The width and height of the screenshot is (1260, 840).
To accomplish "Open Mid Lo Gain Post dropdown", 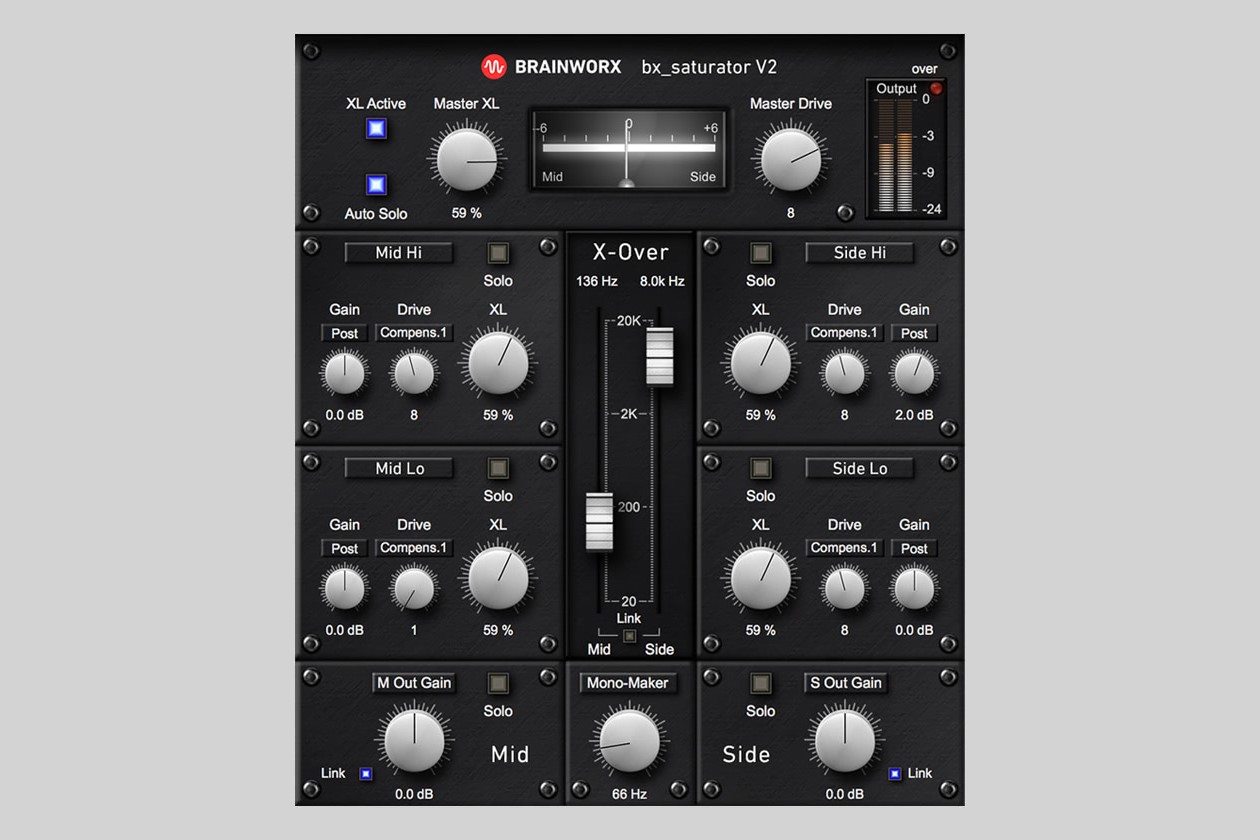I will [344, 548].
